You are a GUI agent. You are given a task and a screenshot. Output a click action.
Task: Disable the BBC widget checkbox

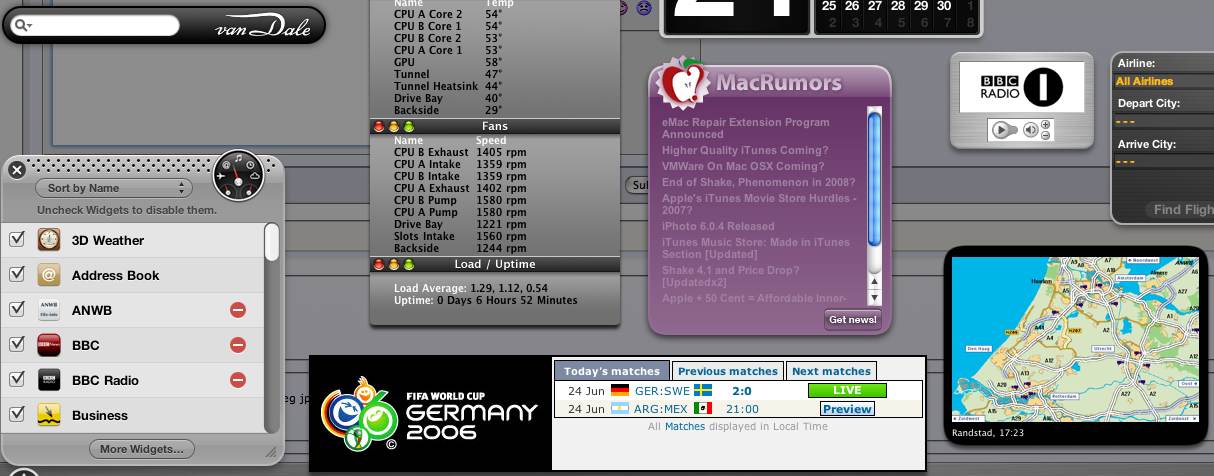pos(16,345)
